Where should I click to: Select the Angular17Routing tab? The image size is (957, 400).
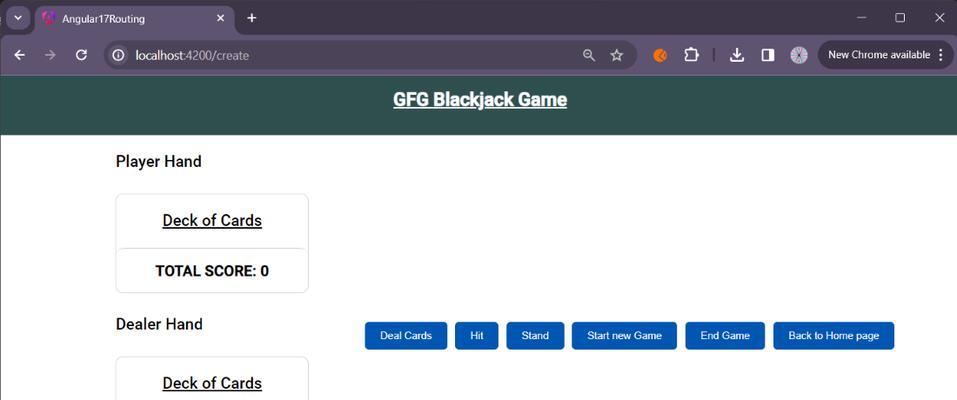coord(134,19)
